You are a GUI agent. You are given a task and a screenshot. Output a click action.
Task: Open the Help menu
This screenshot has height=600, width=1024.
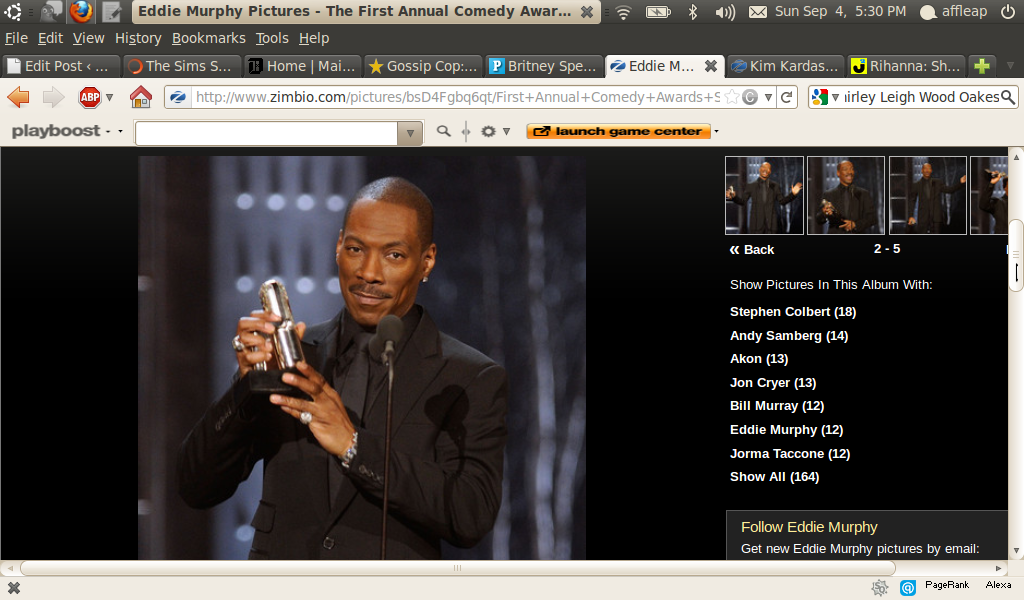click(x=314, y=39)
